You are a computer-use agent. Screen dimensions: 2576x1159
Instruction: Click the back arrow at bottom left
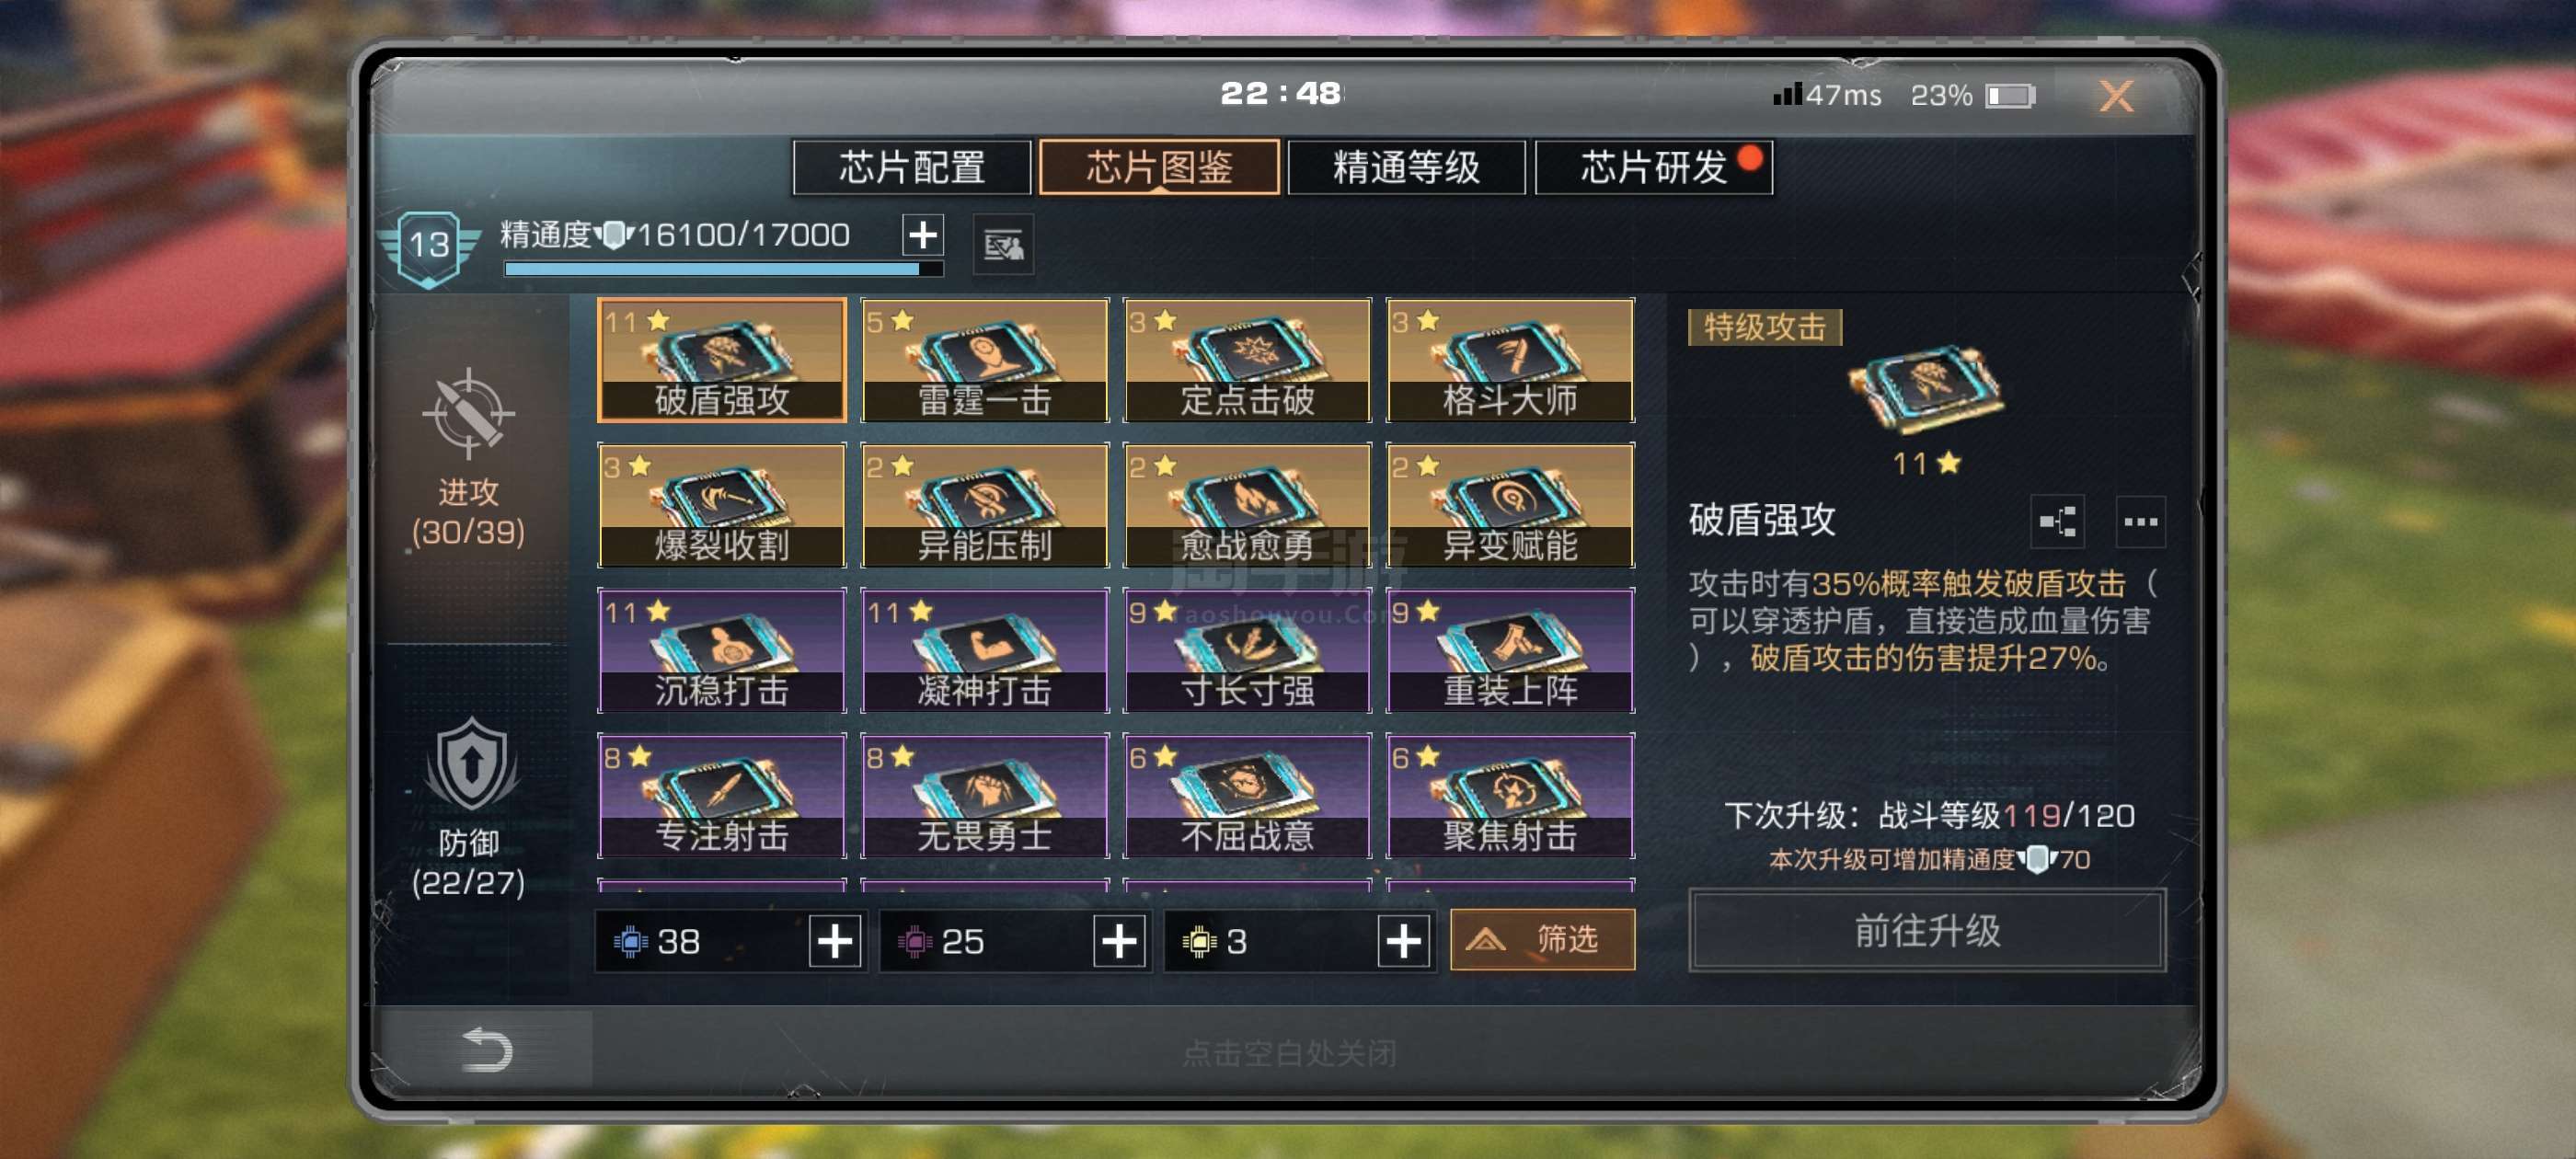tap(487, 1049)
